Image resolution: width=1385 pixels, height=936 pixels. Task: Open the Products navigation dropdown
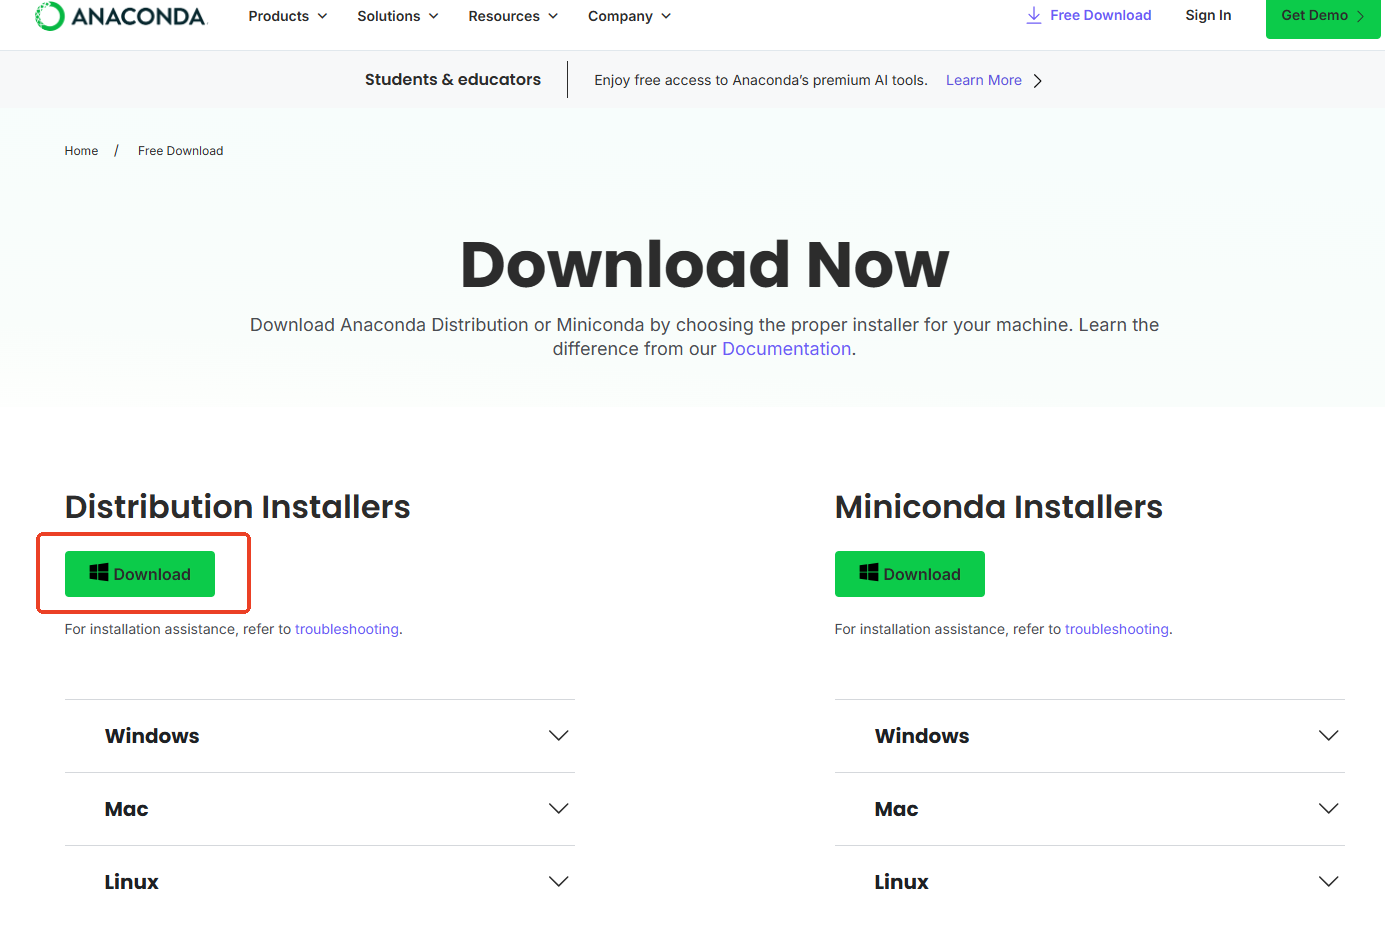tap(287, 16)
